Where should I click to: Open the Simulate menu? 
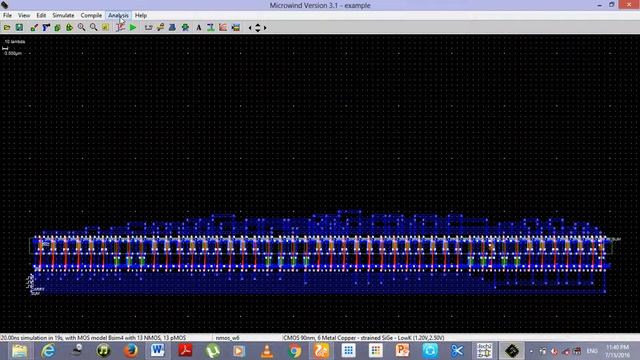[x=63, y=15]
